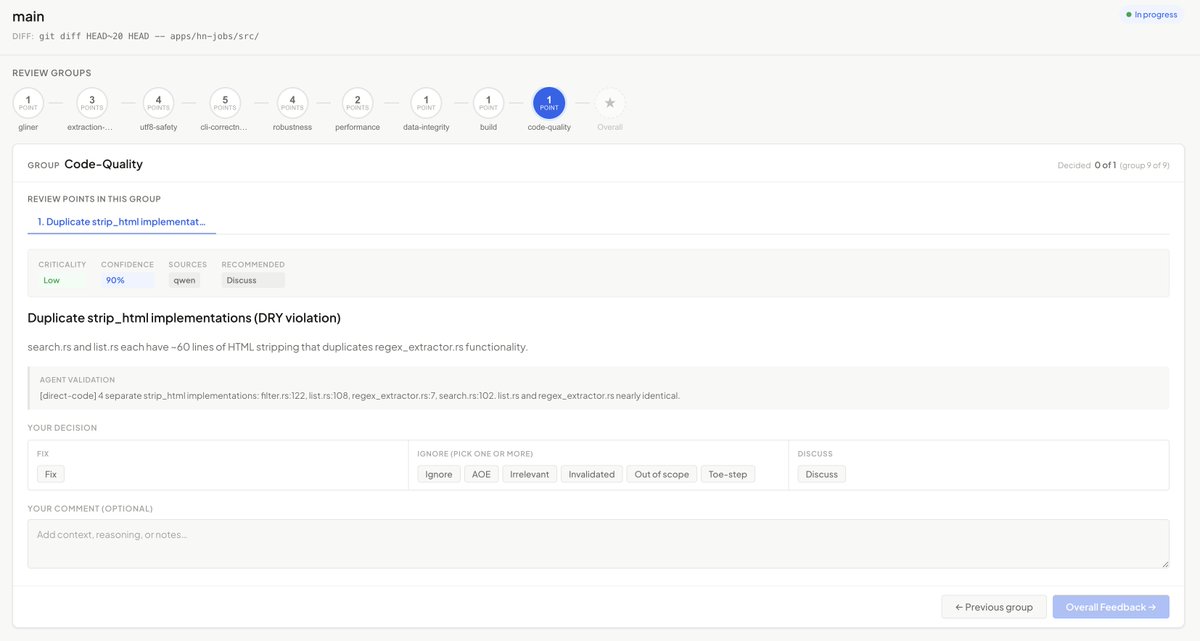Select the Toe-step ignore reason

[x=728, y=474]
